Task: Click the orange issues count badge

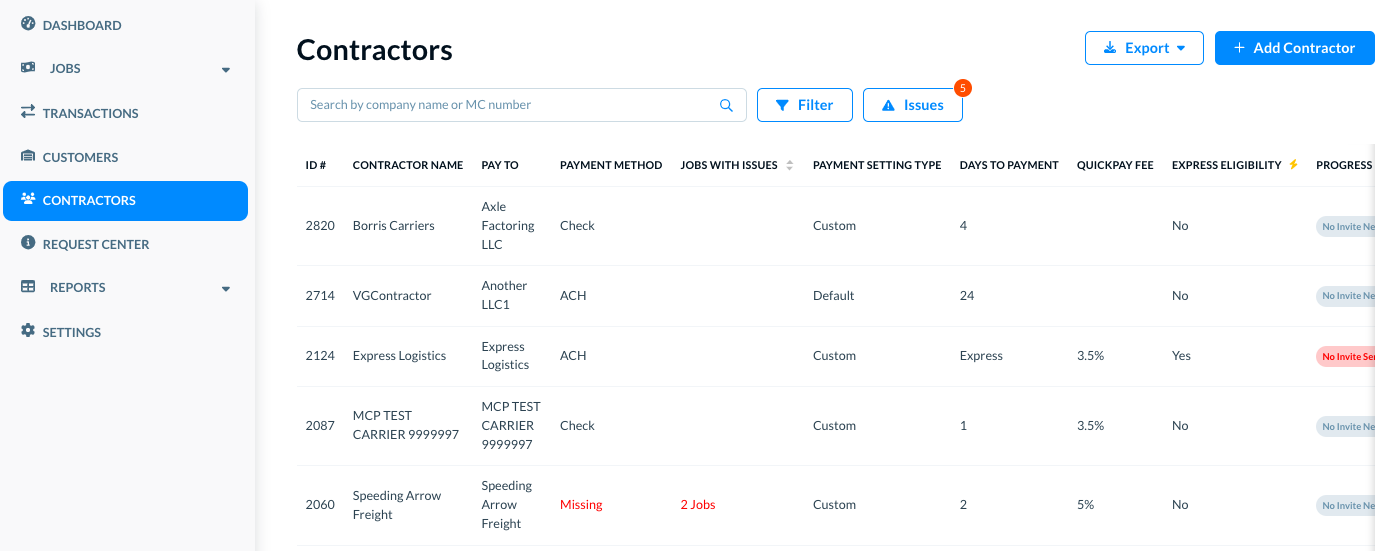Action: (962, 88)
